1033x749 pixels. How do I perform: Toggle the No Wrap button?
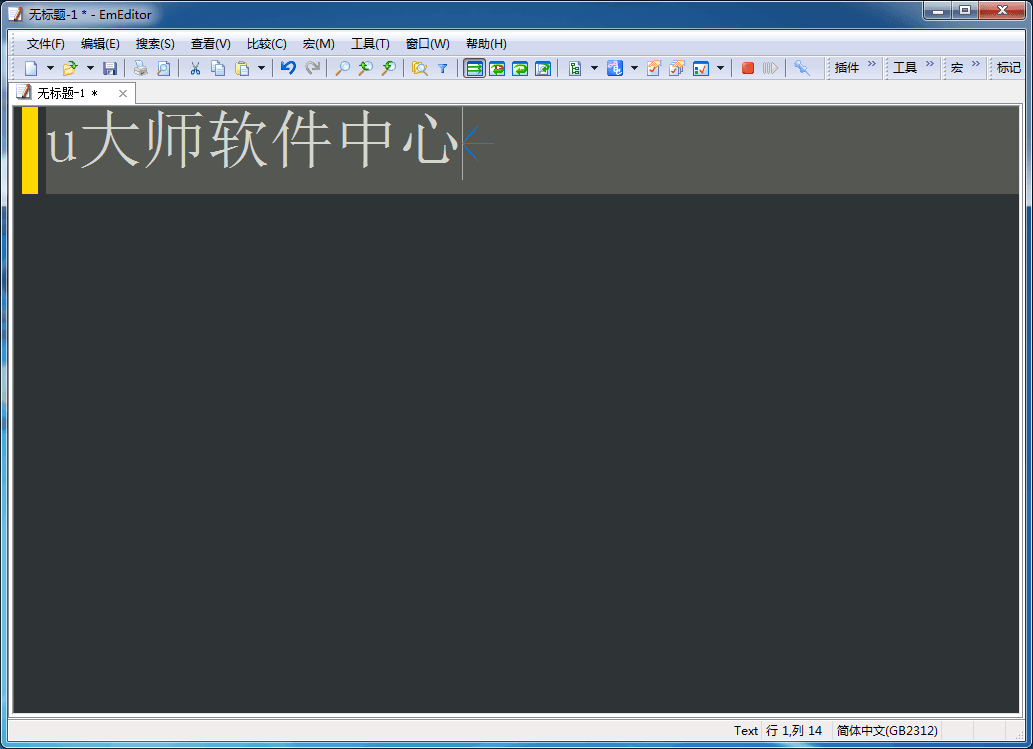474,68
